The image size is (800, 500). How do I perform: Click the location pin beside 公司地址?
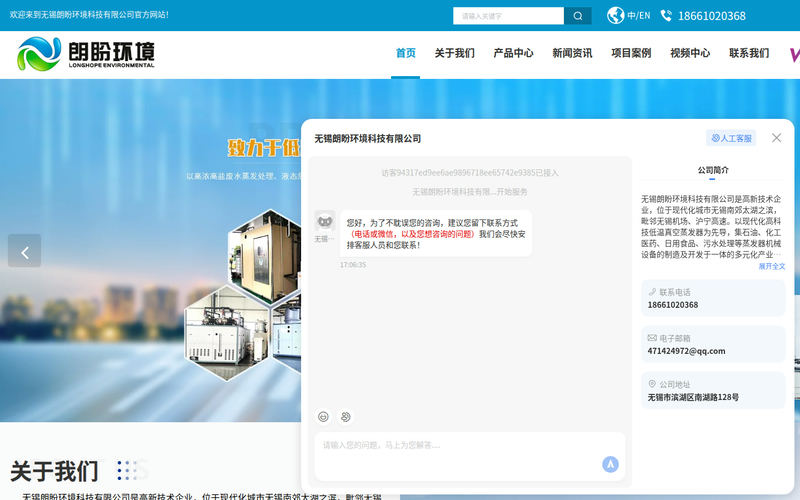click(x=652, y=384)
